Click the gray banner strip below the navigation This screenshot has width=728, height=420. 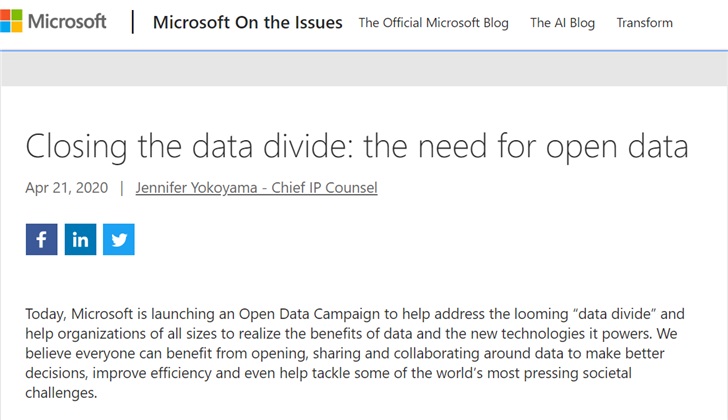[x=364, y=66]
